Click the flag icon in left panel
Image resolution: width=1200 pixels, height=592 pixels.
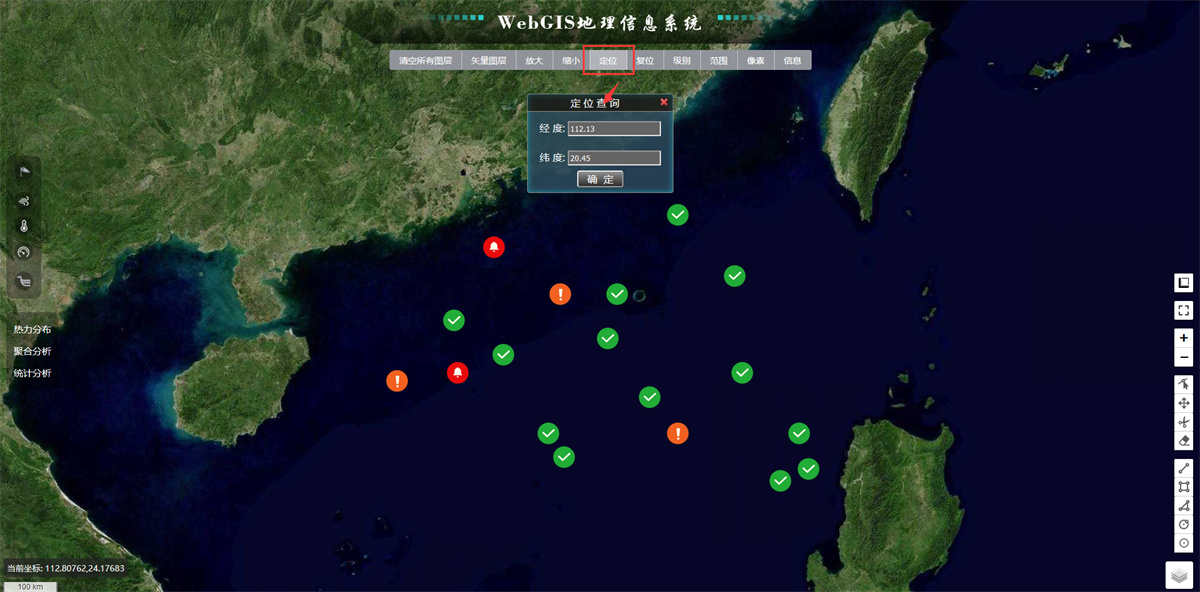(x=24, y=172)
